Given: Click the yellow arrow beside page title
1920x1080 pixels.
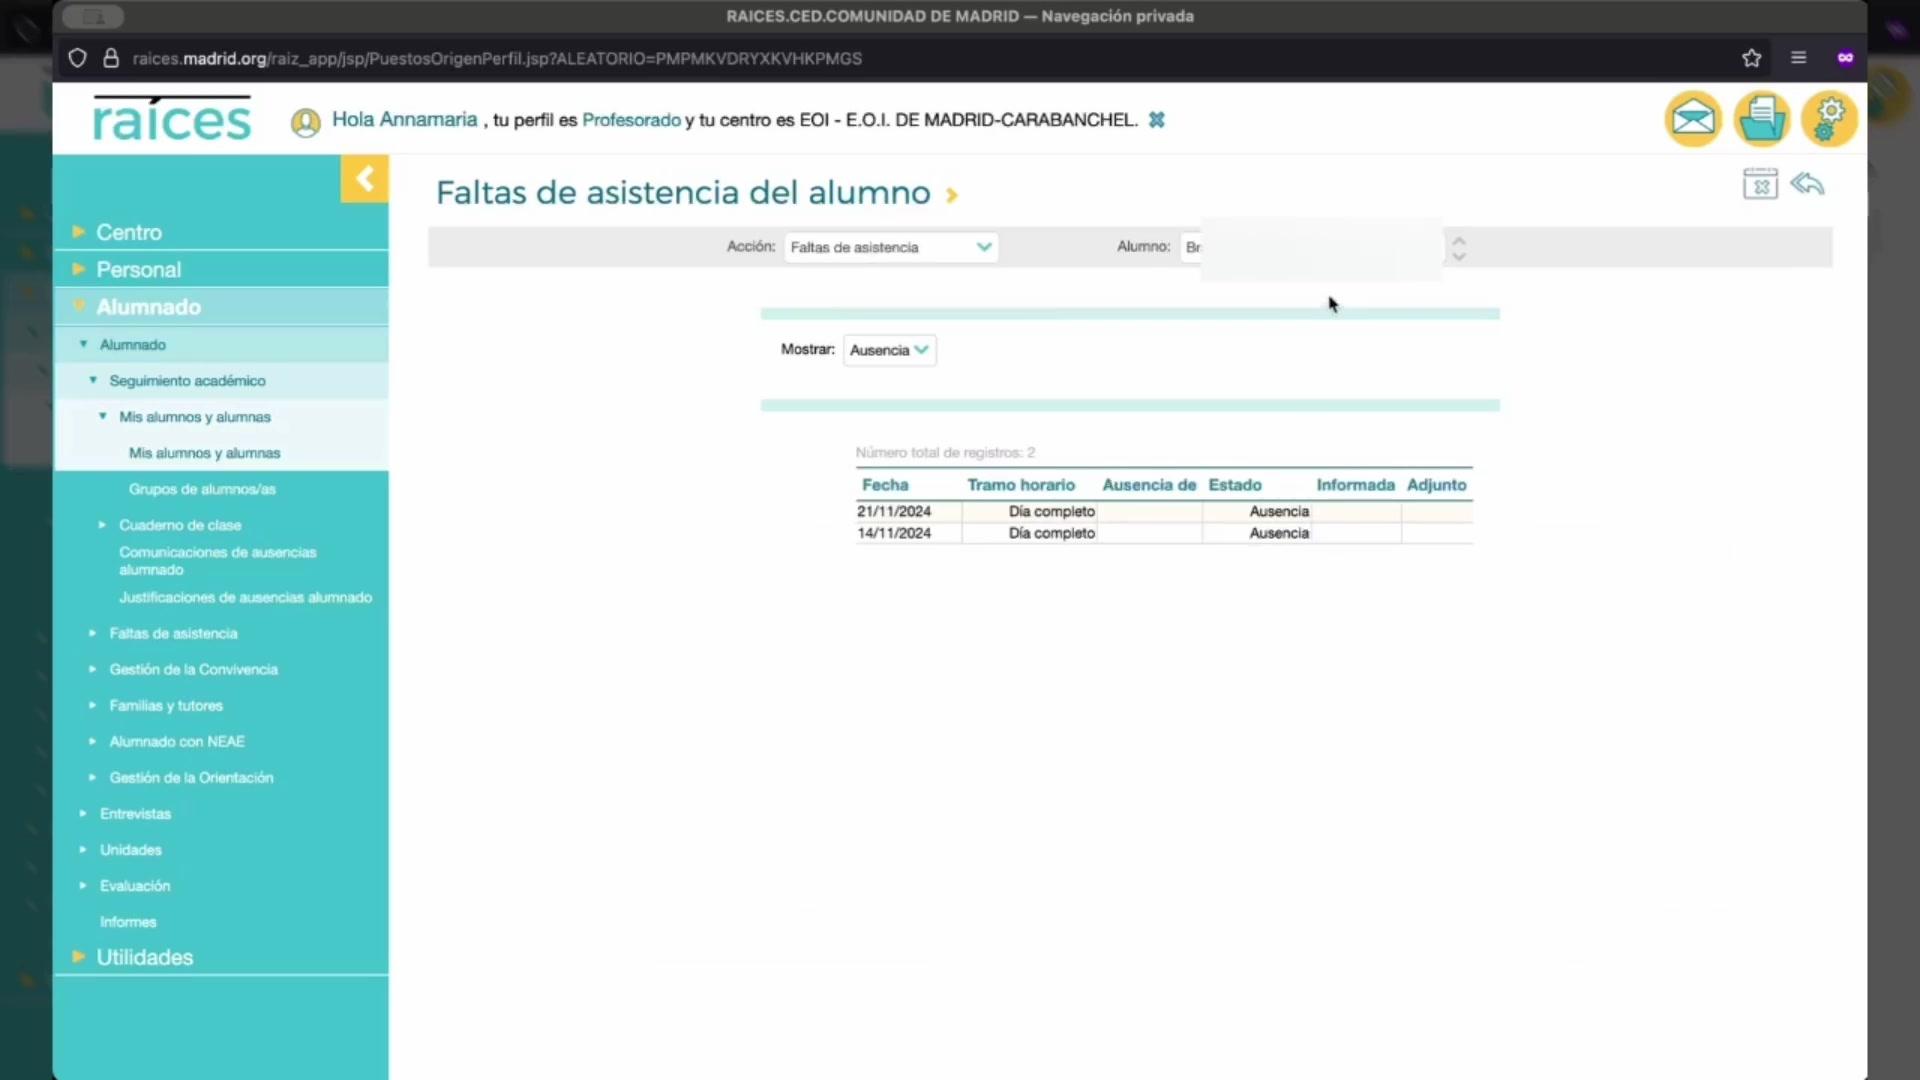Looking at the screenshot, I should (x=952, y=195).
